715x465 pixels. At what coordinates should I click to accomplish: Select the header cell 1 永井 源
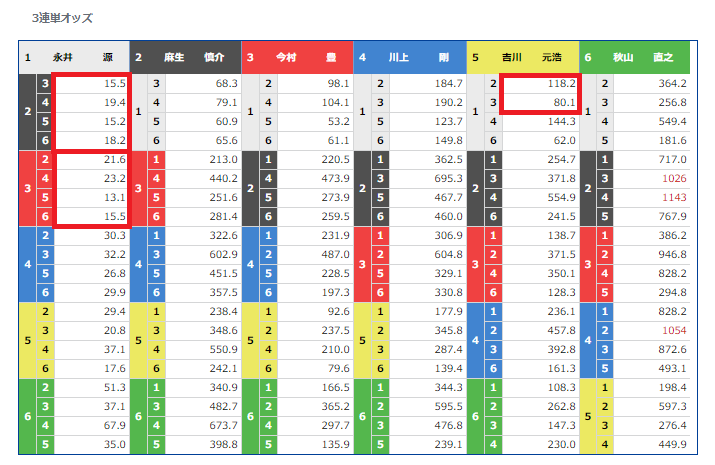(74, 57)
